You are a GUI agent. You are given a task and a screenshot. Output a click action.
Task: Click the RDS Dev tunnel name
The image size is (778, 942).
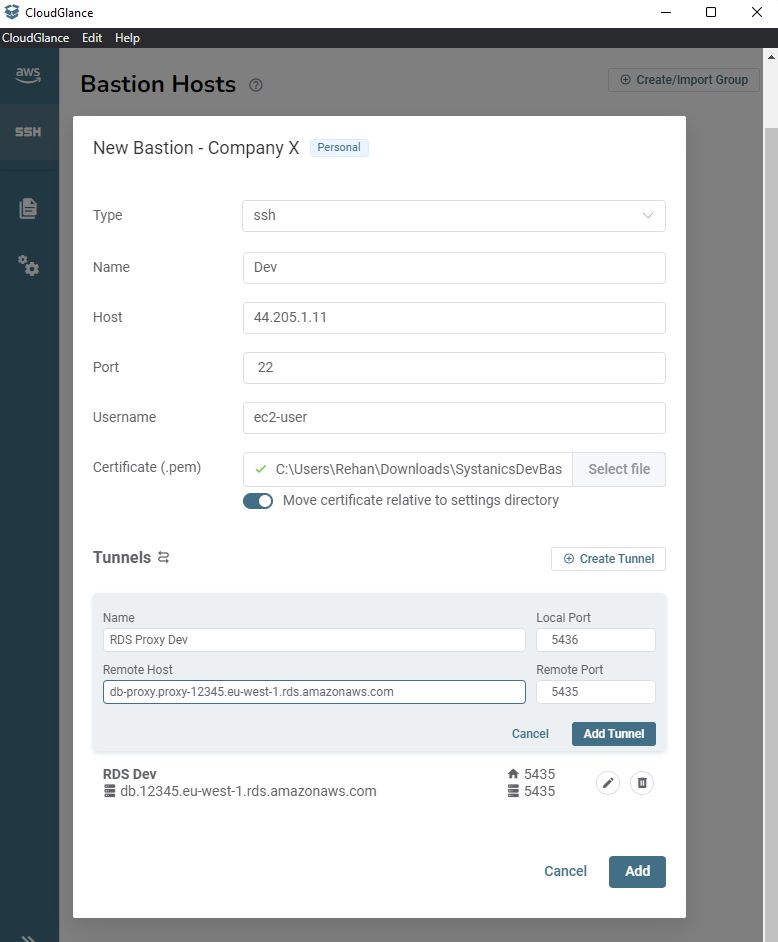click(129, 774)
